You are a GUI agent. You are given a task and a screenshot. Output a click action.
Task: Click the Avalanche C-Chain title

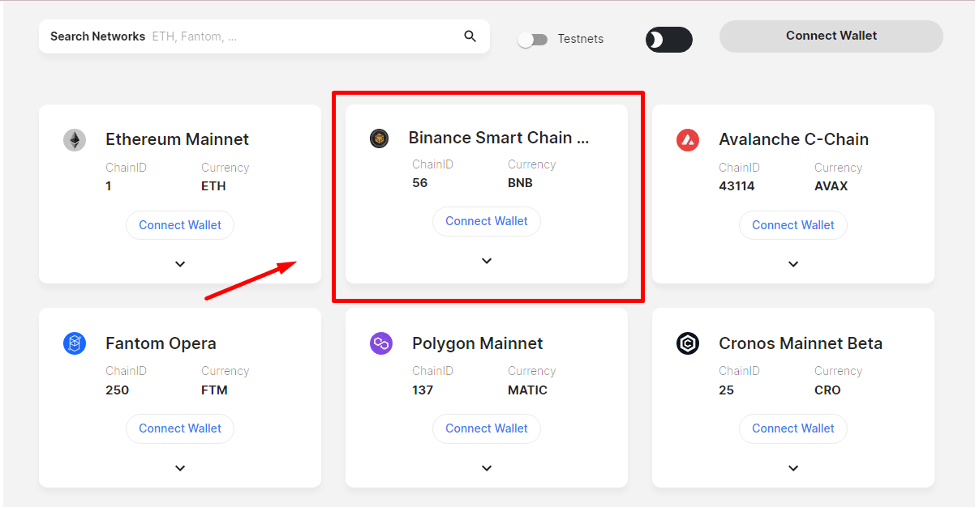[x=794, y=139]
